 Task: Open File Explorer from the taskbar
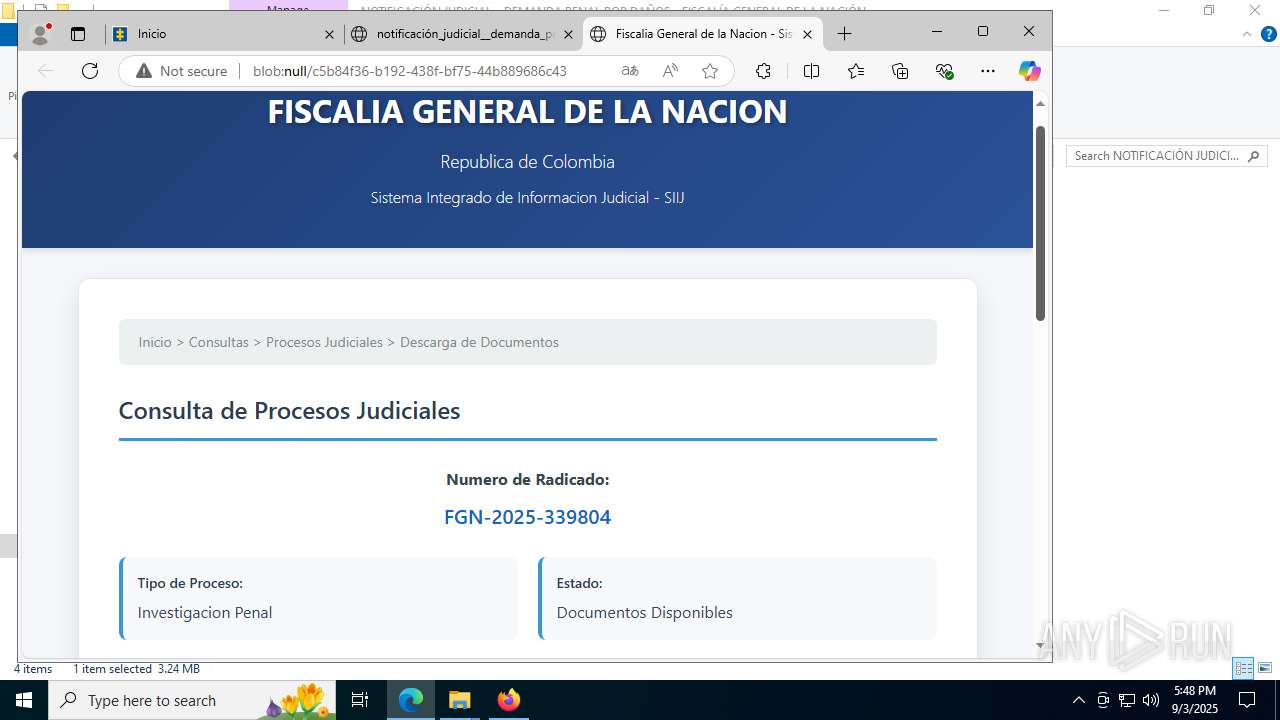[459, 700]
